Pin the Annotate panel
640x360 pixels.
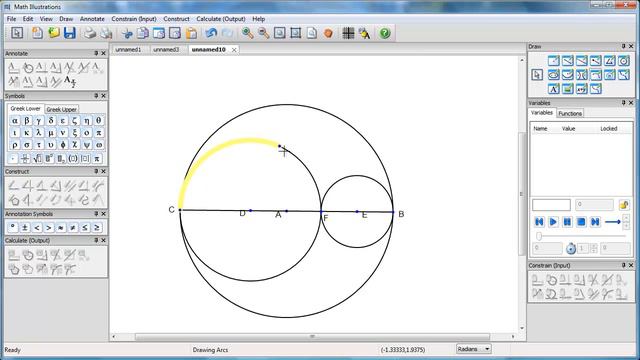tap(96, 53)
